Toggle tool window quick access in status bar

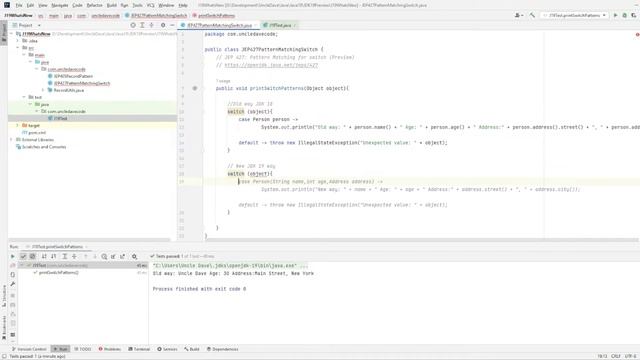(4, 356)
